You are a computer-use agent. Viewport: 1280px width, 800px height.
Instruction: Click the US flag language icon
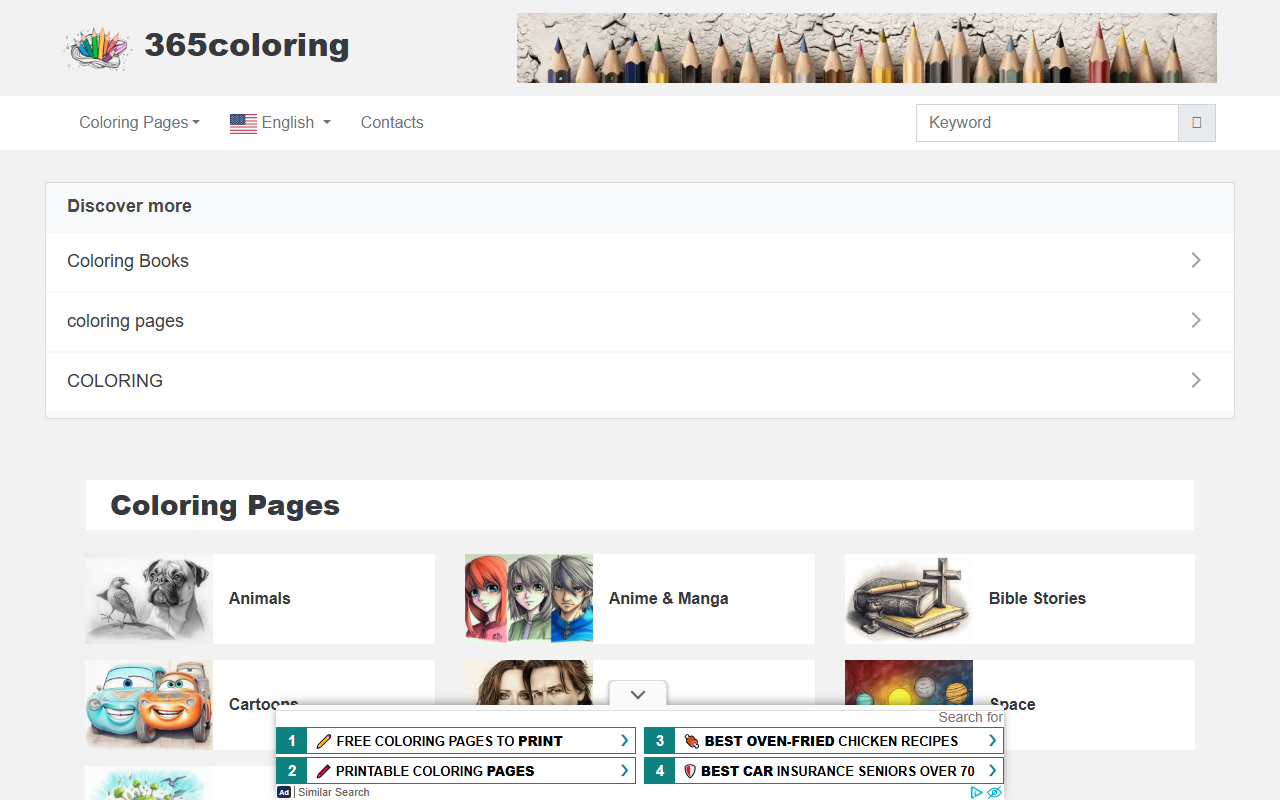pyautogui.click(x=243, y=123)
